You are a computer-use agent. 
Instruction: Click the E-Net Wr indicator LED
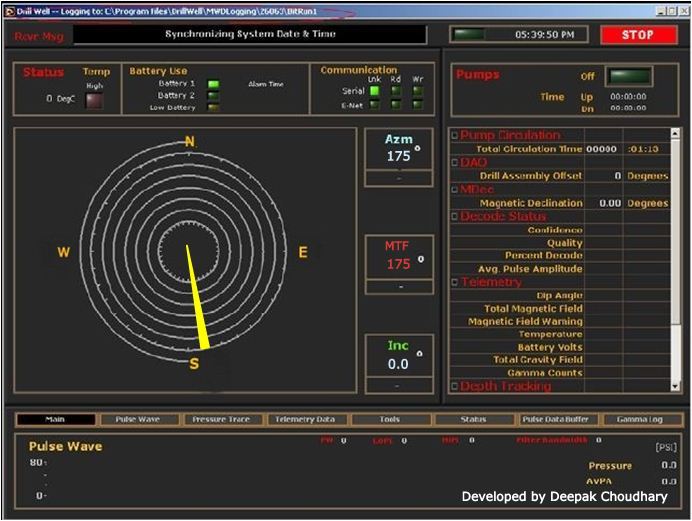[x=417, y=105]
